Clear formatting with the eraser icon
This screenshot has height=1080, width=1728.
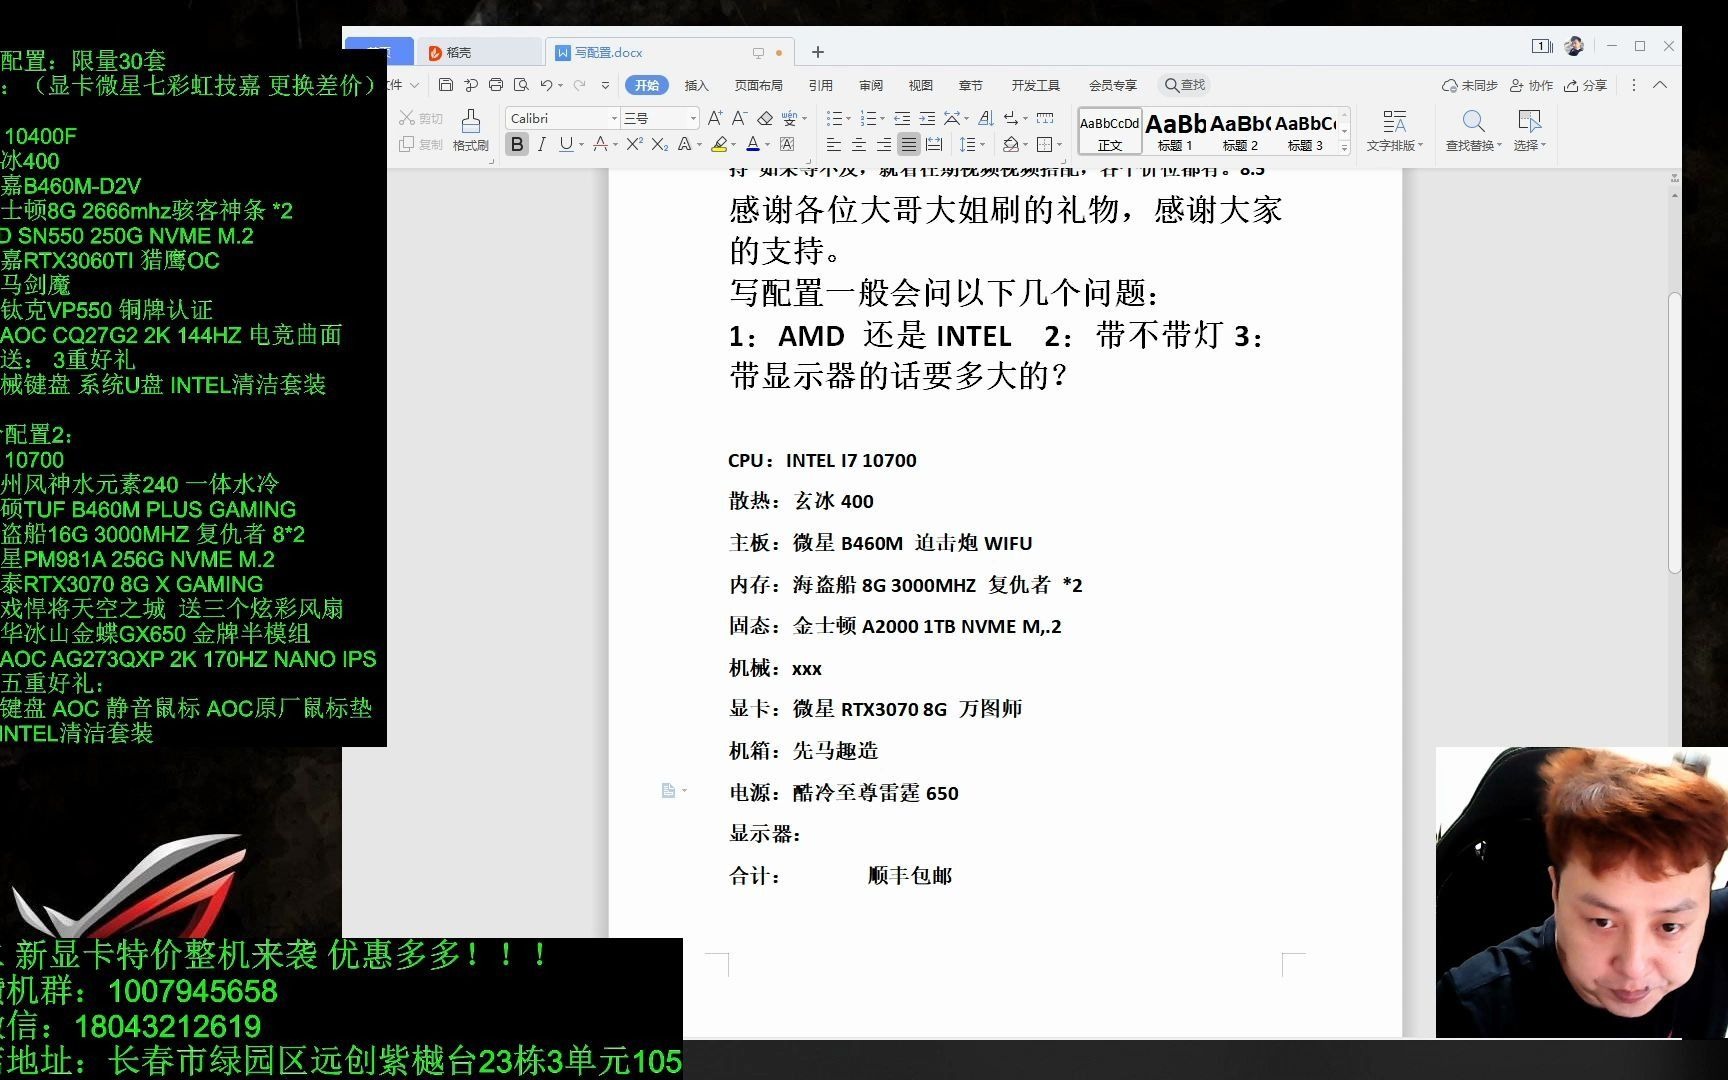pyautogui.click(x=765, y=118)
